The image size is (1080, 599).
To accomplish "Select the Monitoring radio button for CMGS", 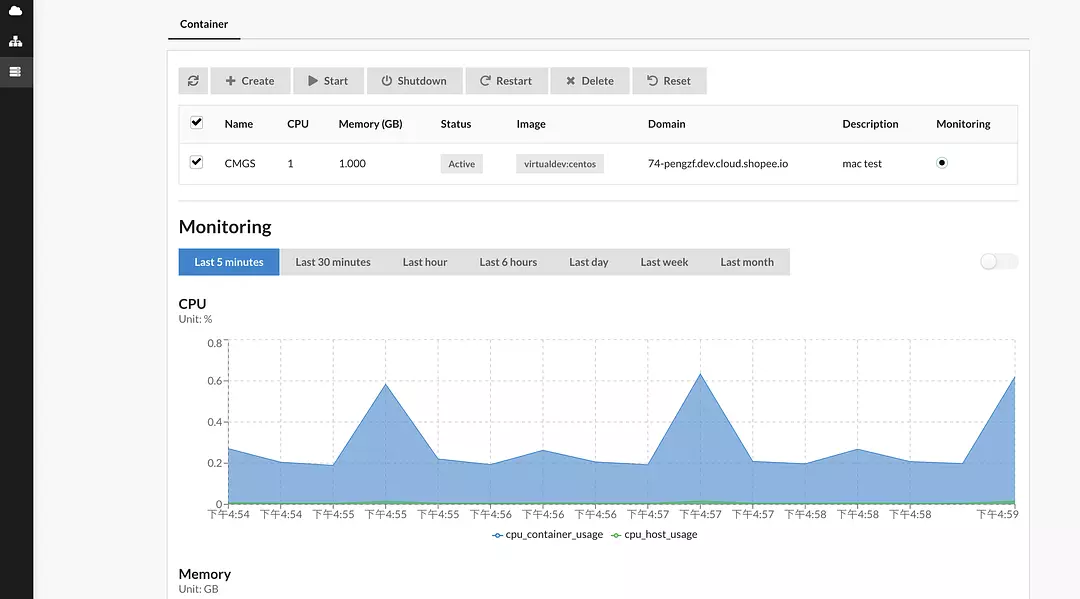I will (942, 163).
